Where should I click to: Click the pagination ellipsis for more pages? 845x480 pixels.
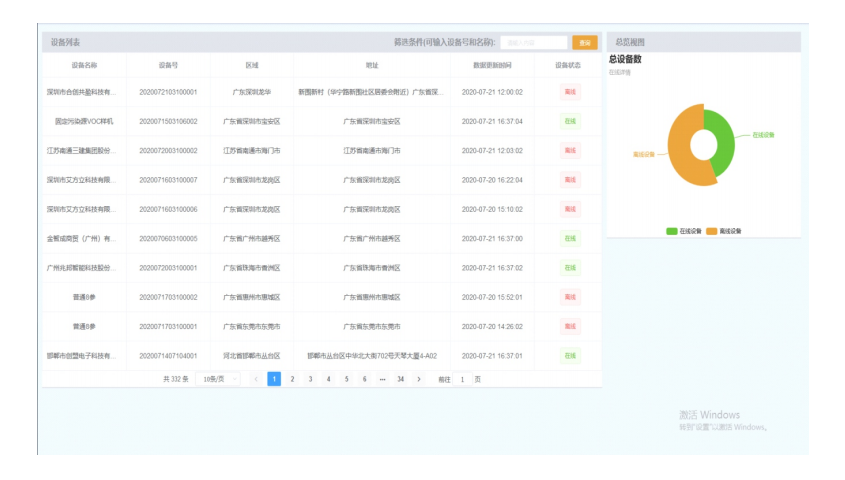(x=382, y=379)
